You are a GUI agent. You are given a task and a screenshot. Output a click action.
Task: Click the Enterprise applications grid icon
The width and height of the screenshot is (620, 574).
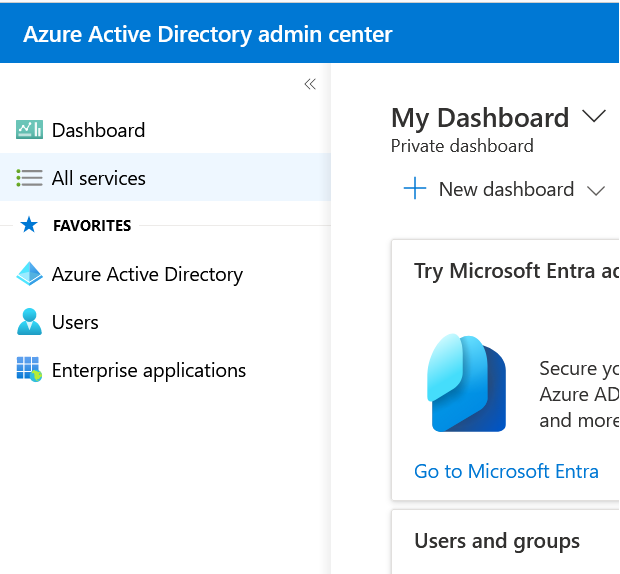click(29, 370)
